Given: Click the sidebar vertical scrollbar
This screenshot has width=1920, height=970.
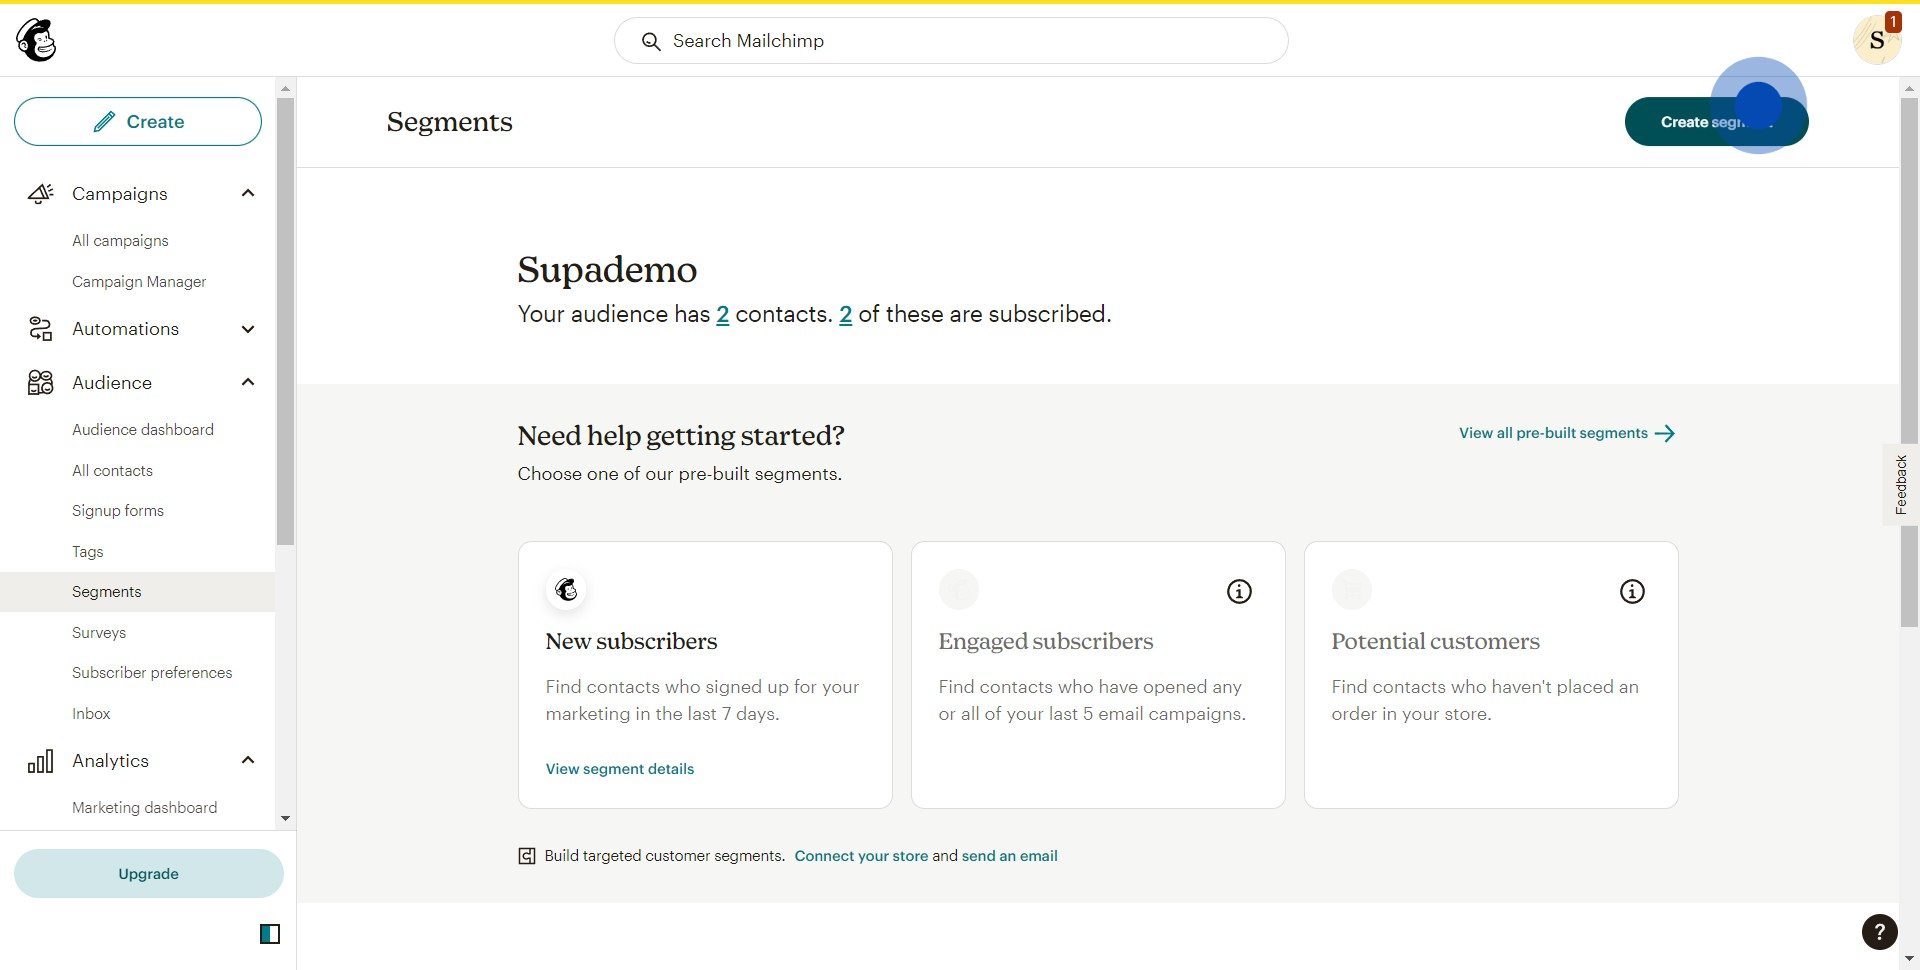Looking at the screenshot, I should click(x=286, y=320).
